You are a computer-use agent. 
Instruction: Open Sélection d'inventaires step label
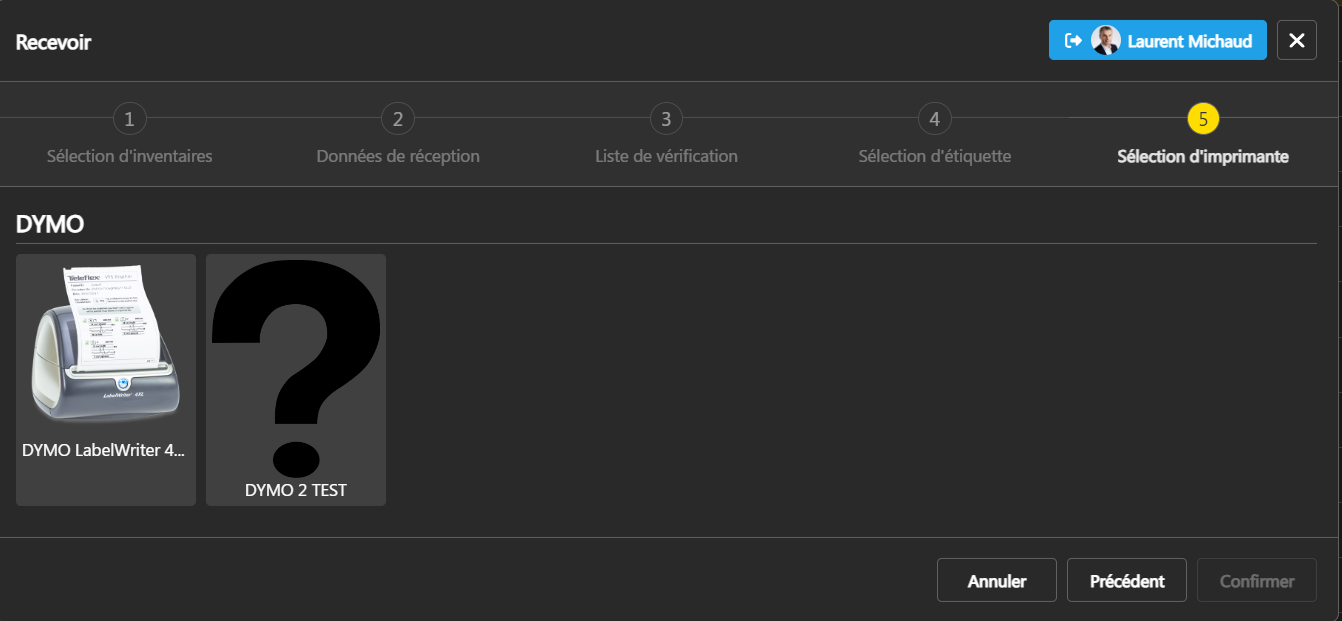click(x=129, y=156)
